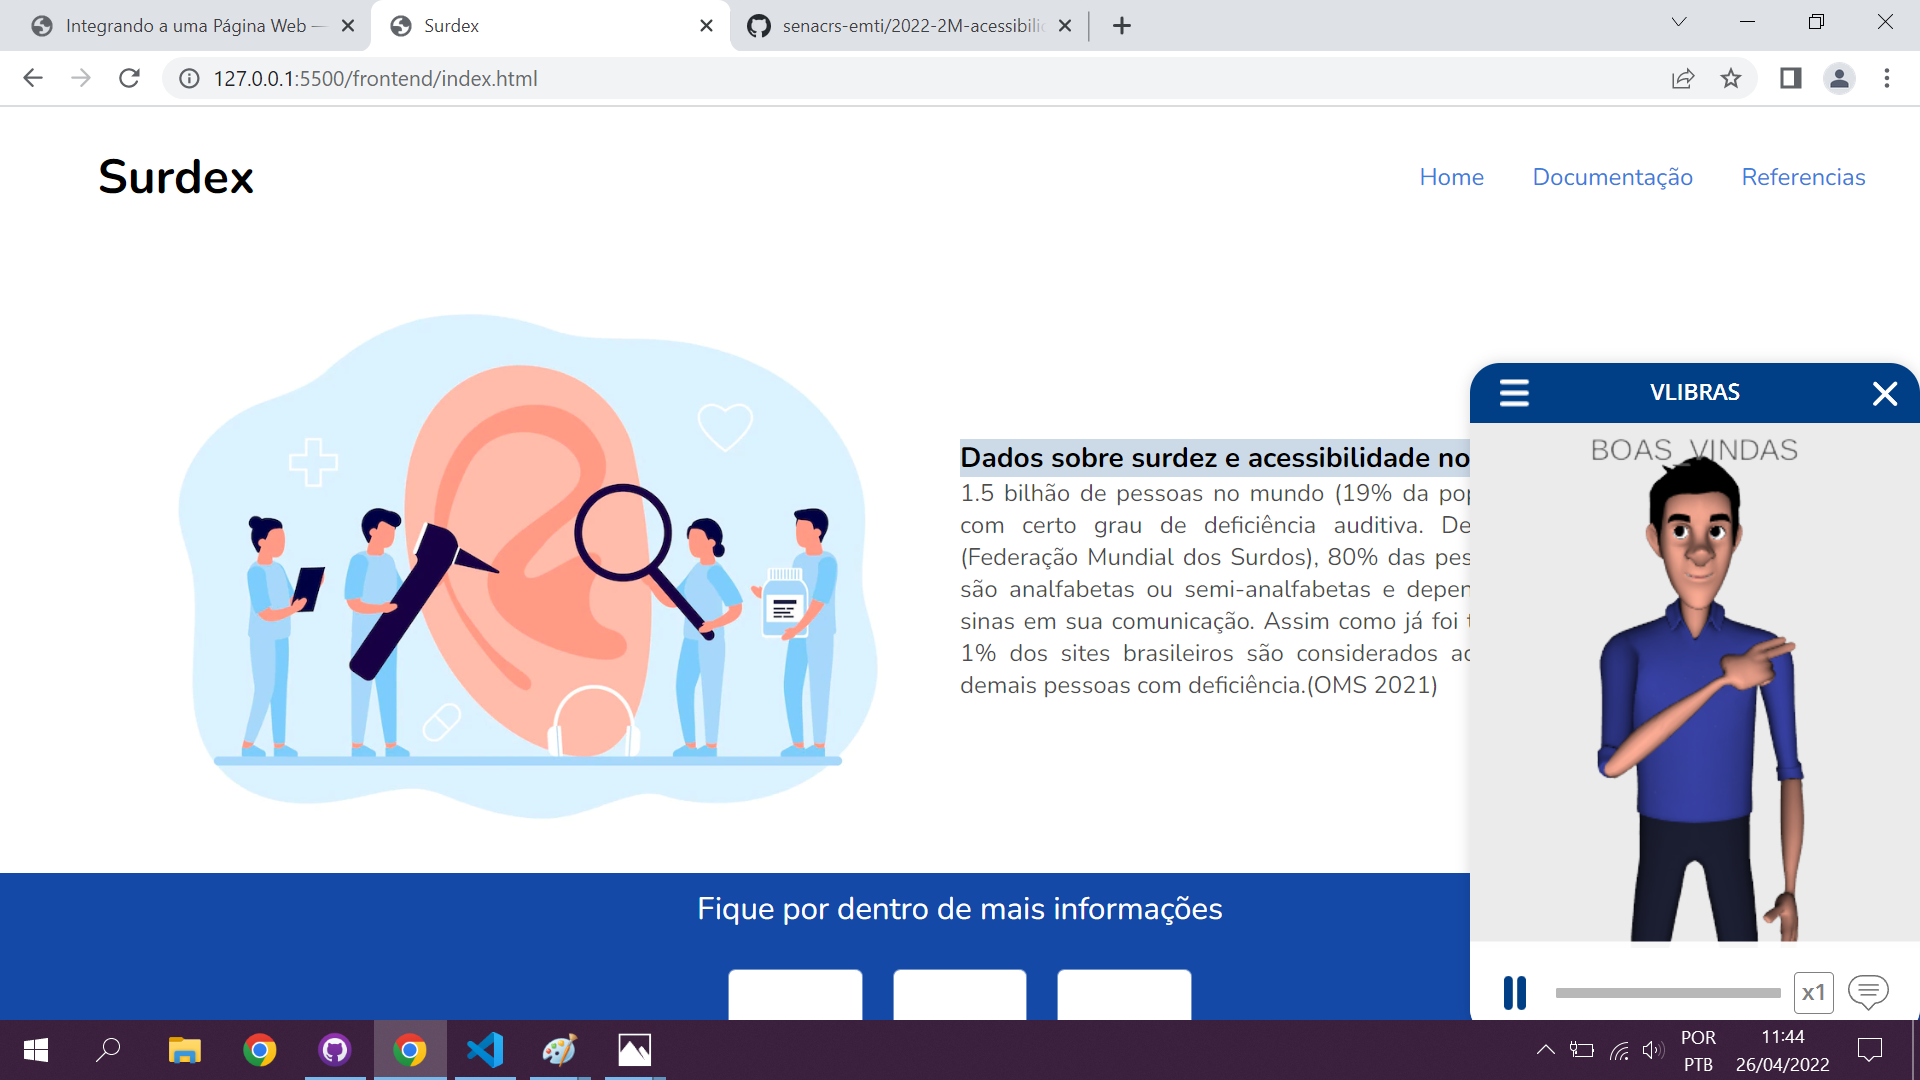The height and width of the screenshot is (1080, 1920).
Task: Close the VLibras widget panel
Action: coord(1884,394)
